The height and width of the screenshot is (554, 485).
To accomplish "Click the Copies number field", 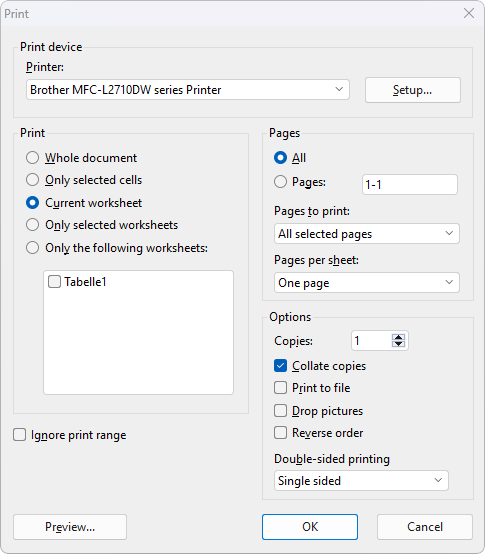I will point(371,341).
